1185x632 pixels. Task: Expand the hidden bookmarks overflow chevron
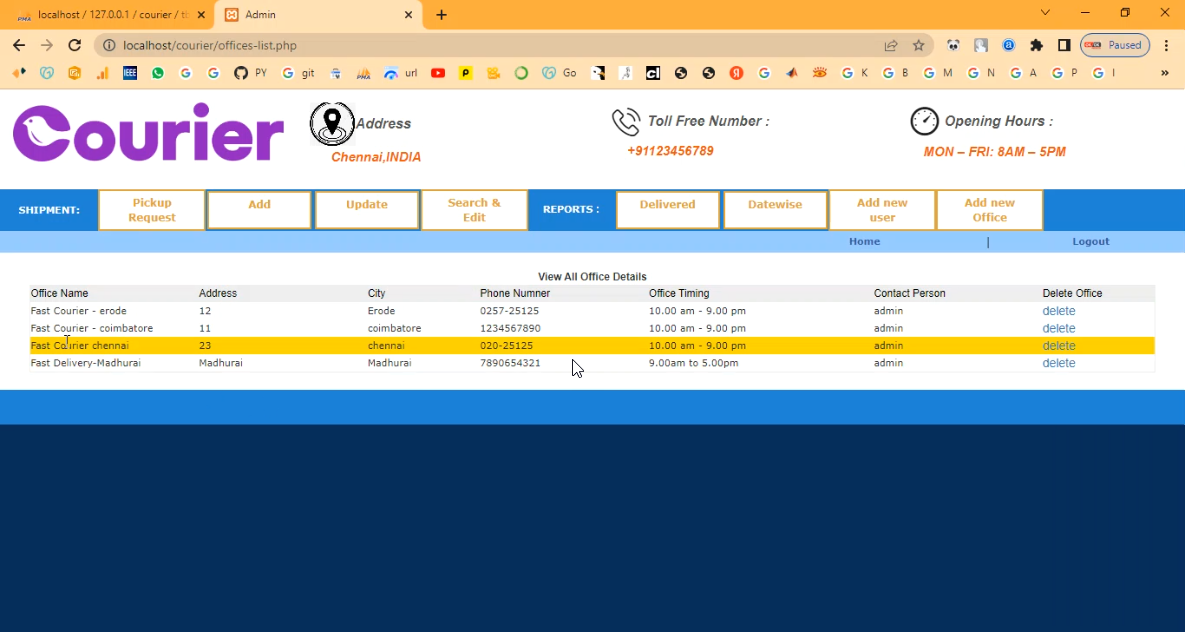pos(1164,73)
